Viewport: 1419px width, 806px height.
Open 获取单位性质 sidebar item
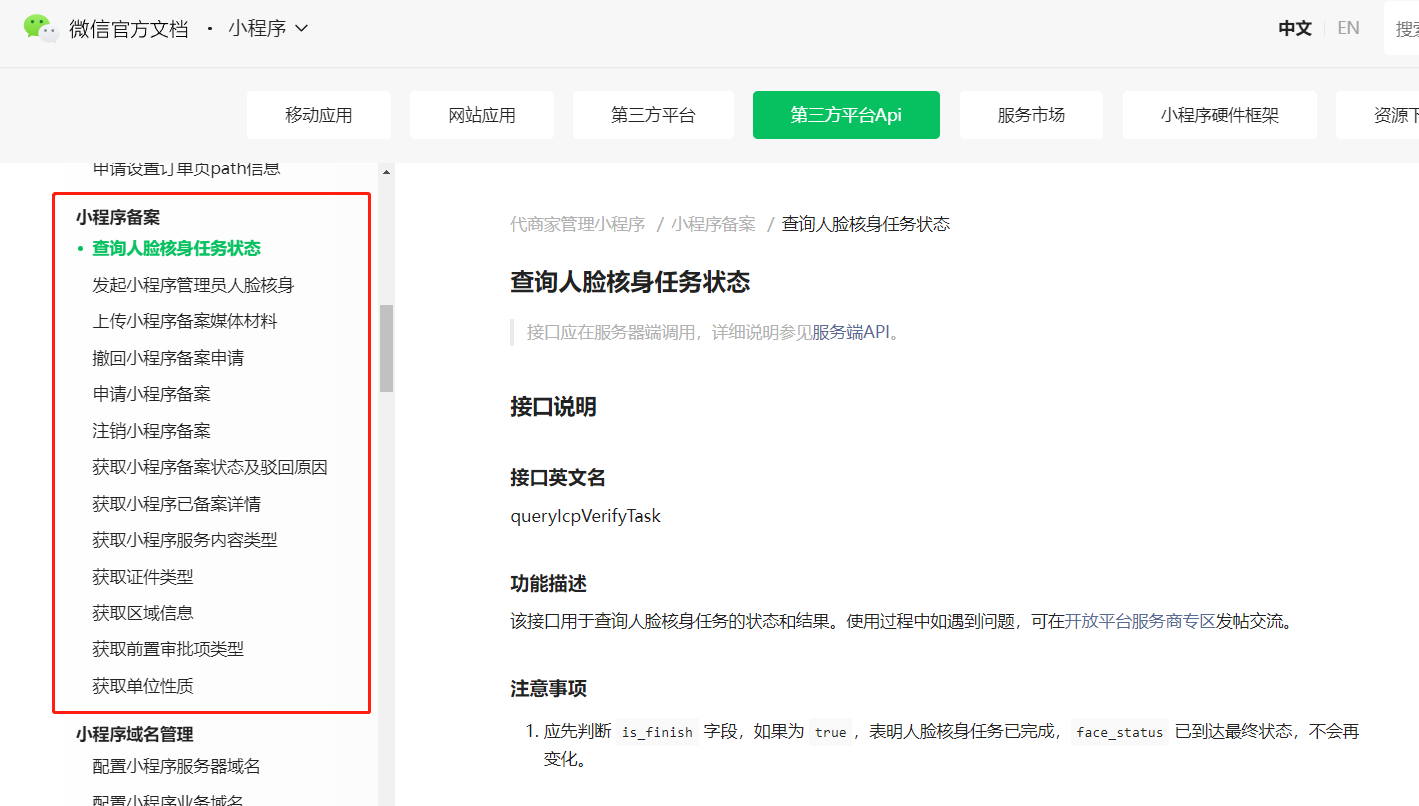pos(143,686)
